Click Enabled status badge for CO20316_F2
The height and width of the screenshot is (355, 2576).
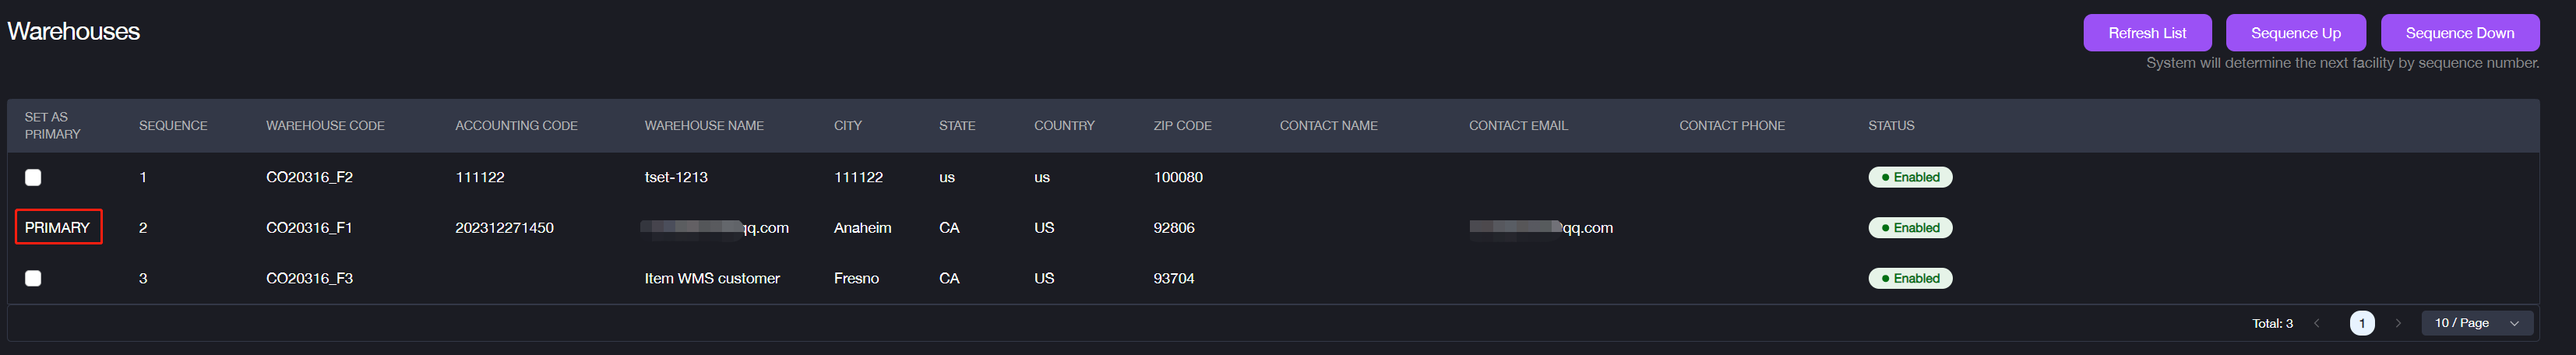click(1910, 178)
